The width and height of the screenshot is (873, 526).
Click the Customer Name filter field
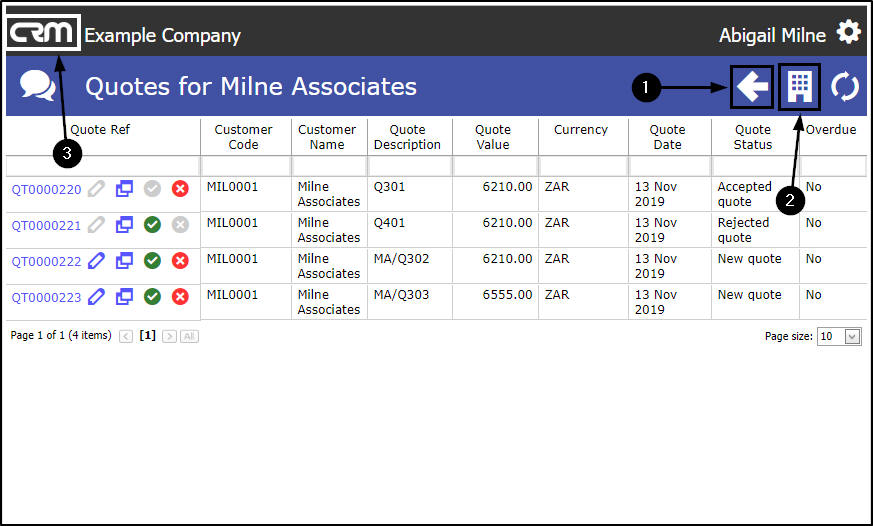(329, 166)
